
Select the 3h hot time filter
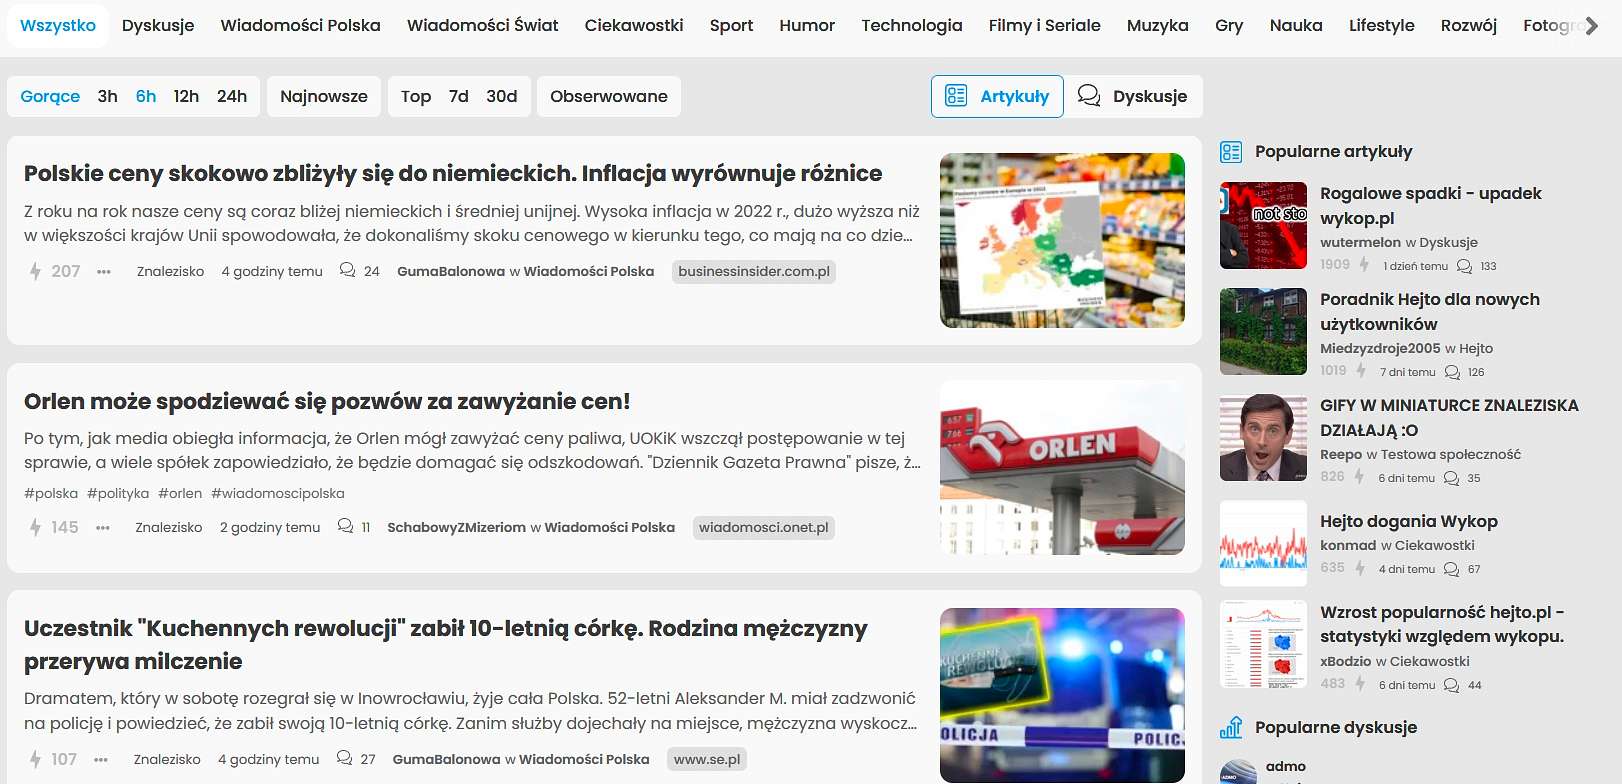pos(108,96)
